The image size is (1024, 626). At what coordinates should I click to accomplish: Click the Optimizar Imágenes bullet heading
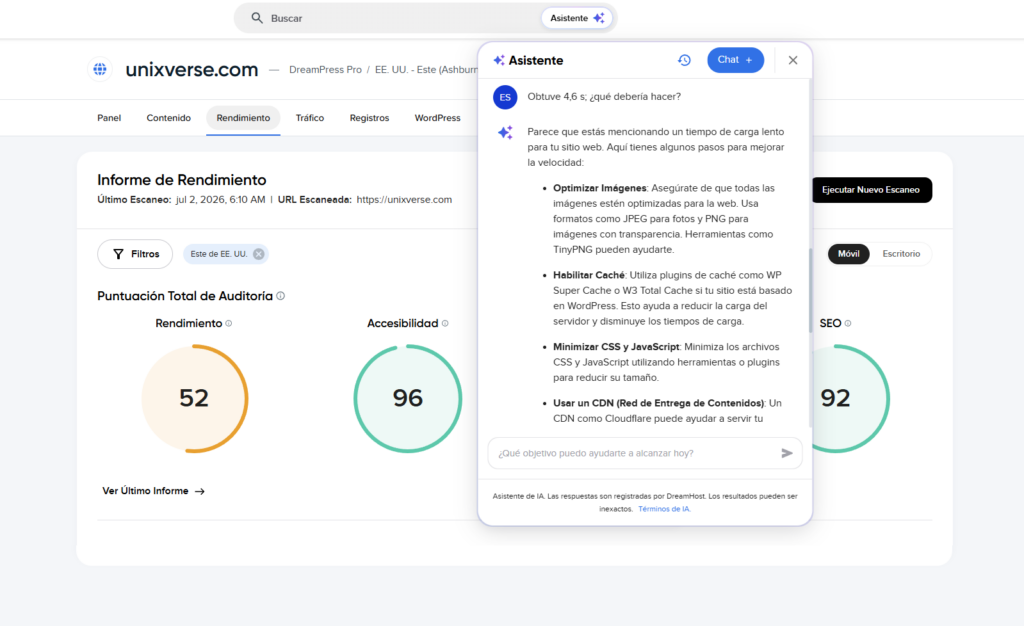(x=600, y=188)
